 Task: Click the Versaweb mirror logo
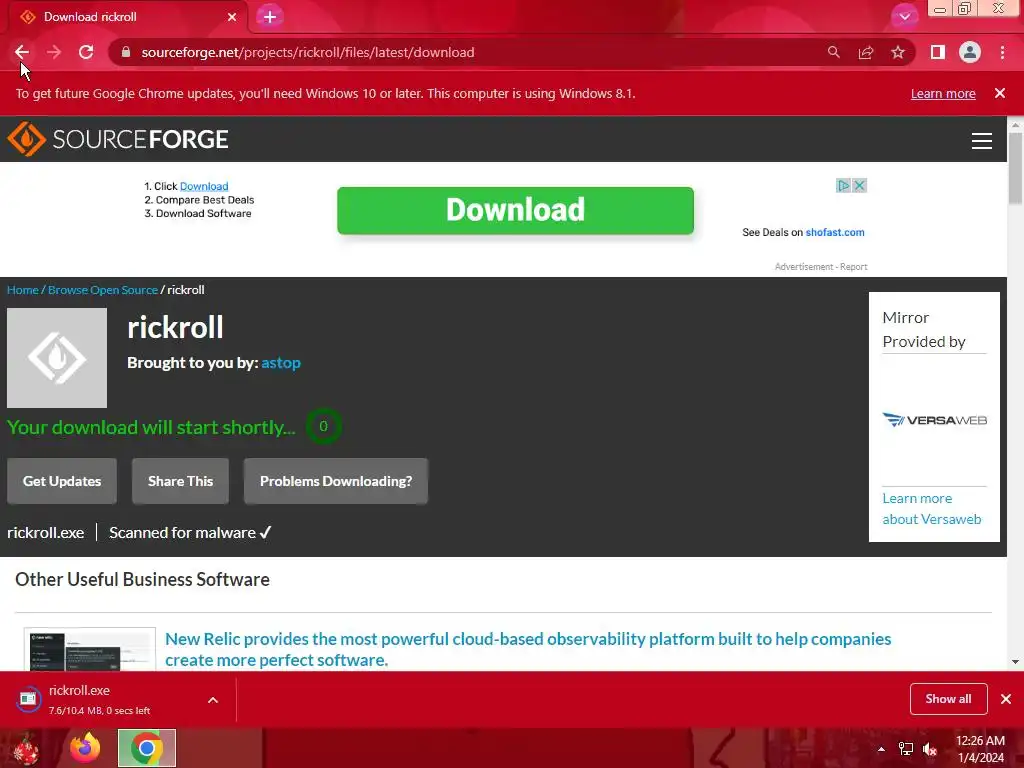coord(935,420)
